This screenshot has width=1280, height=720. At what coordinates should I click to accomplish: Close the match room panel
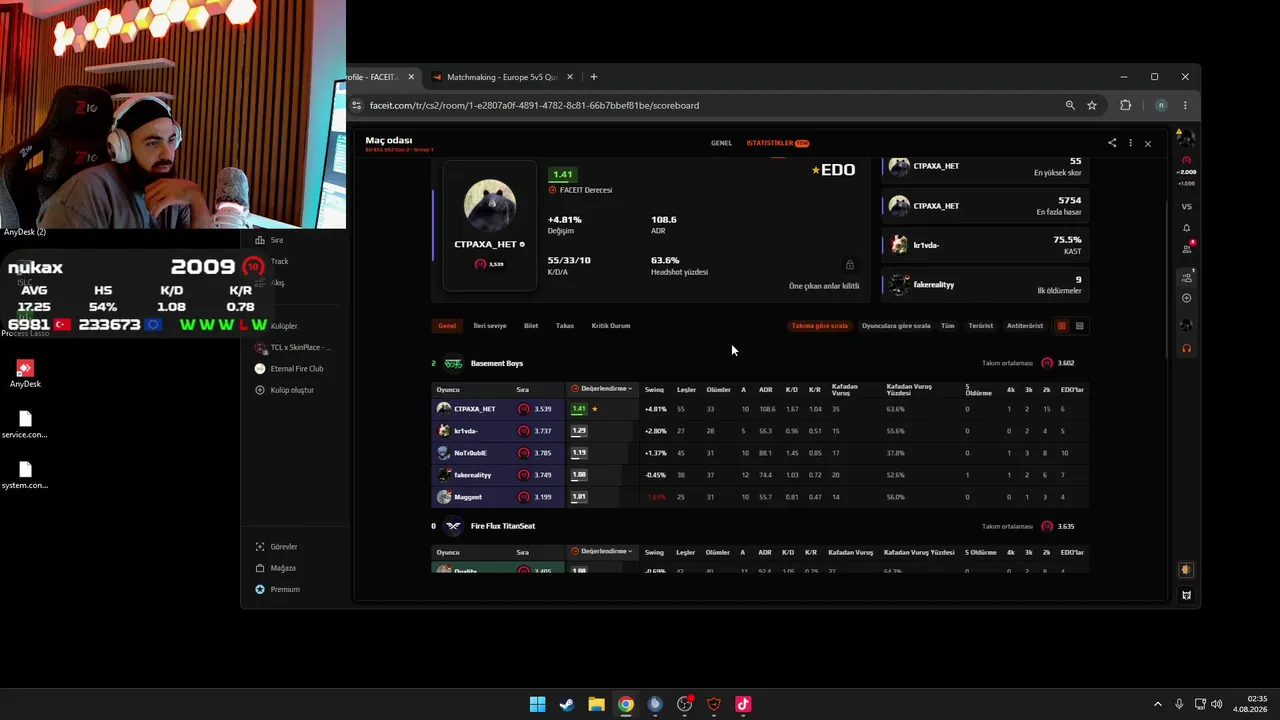tap(1148, 144)
